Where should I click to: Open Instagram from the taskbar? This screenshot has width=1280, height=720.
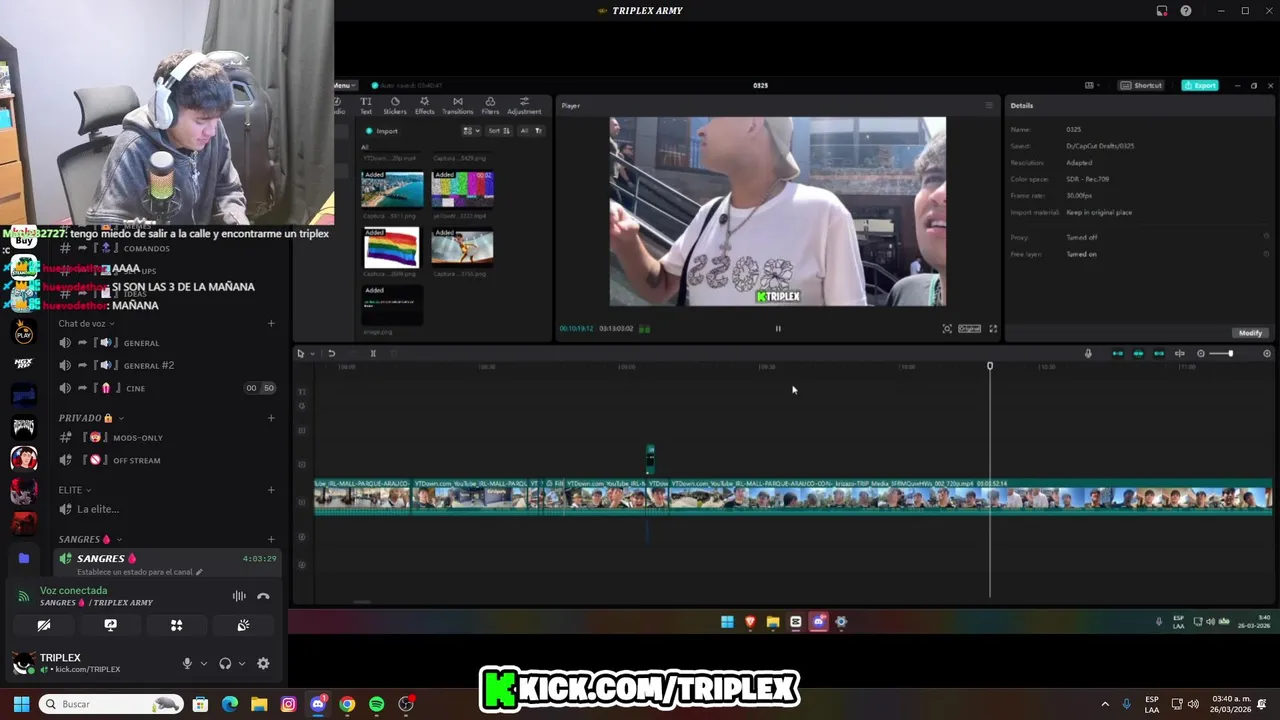(289, 704)
